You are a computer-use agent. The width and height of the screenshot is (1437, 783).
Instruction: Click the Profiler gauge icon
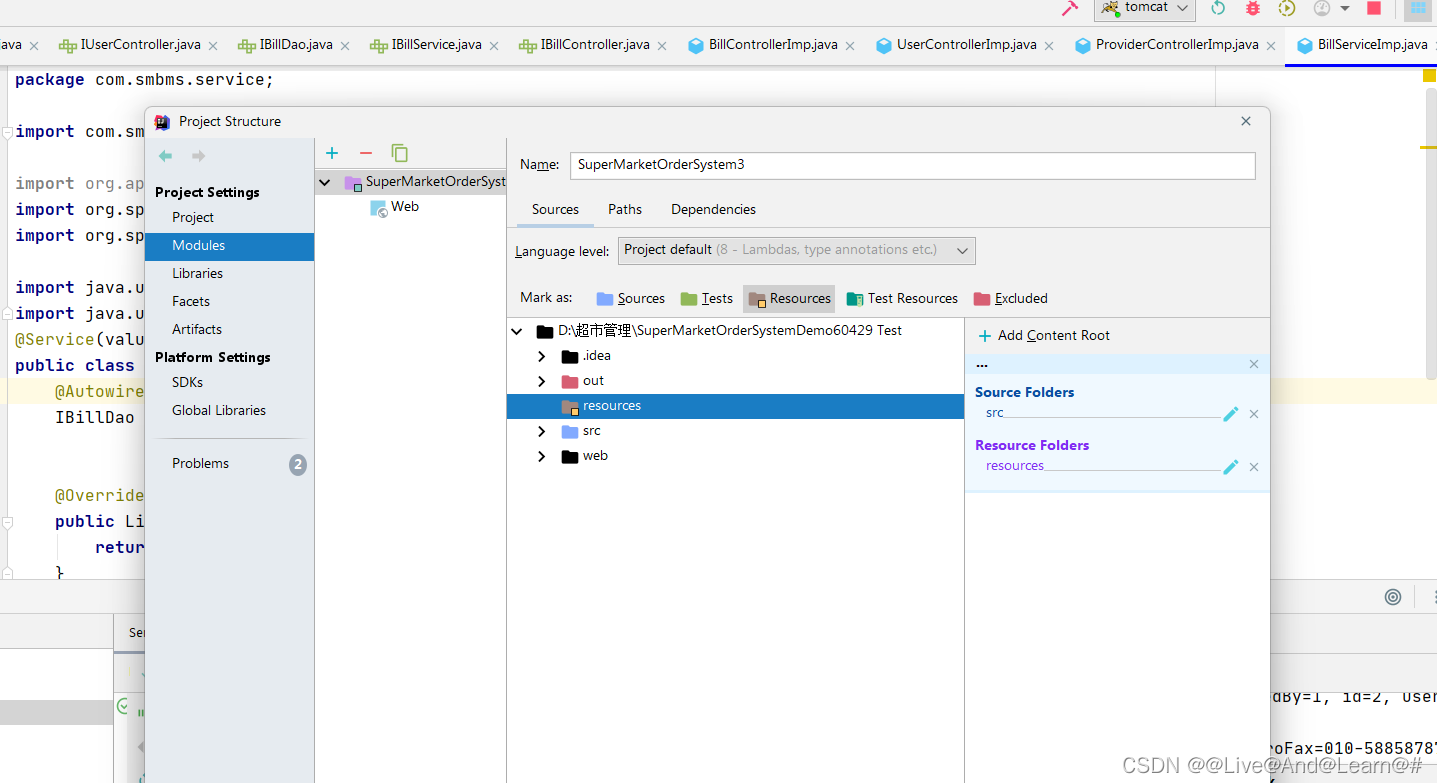tap(1322, 8)
